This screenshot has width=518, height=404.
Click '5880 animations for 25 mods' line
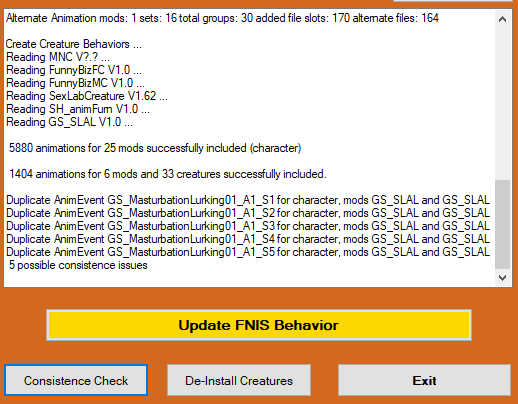click(x=155, y=148)
